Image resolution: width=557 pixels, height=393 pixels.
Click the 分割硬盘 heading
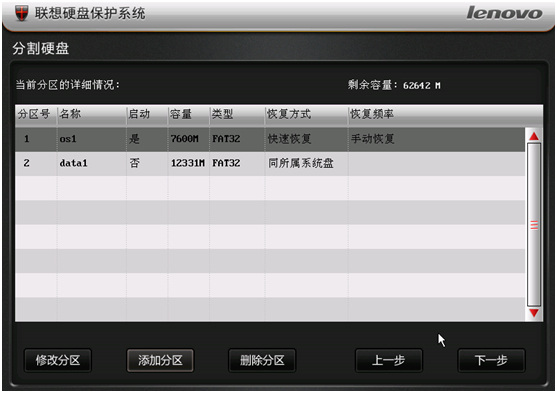pos(41,48)
